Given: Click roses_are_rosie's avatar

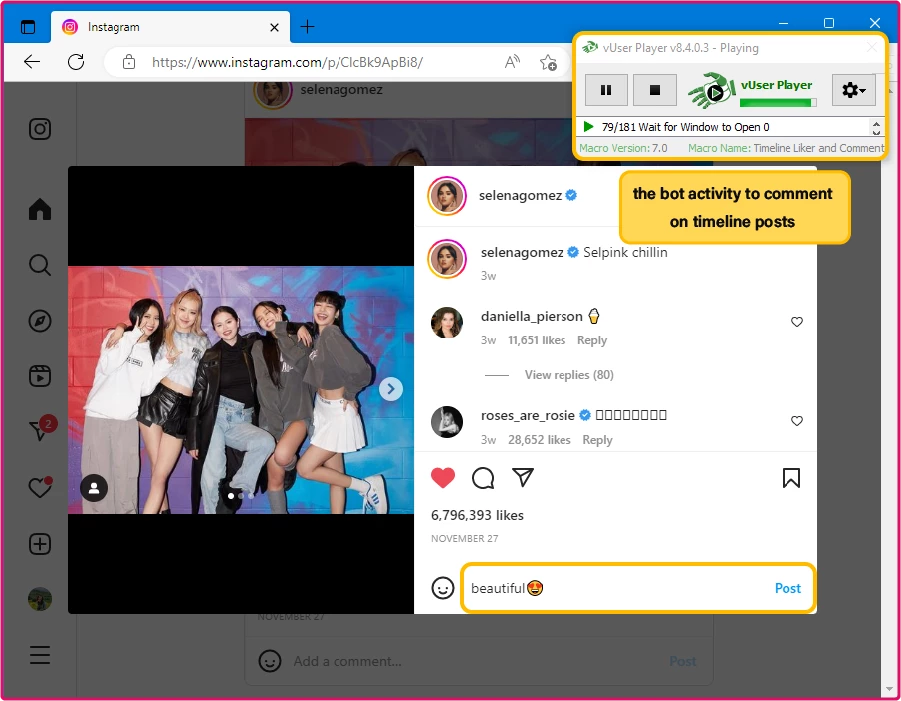Looking at the screenshot, I should (446, 422).
